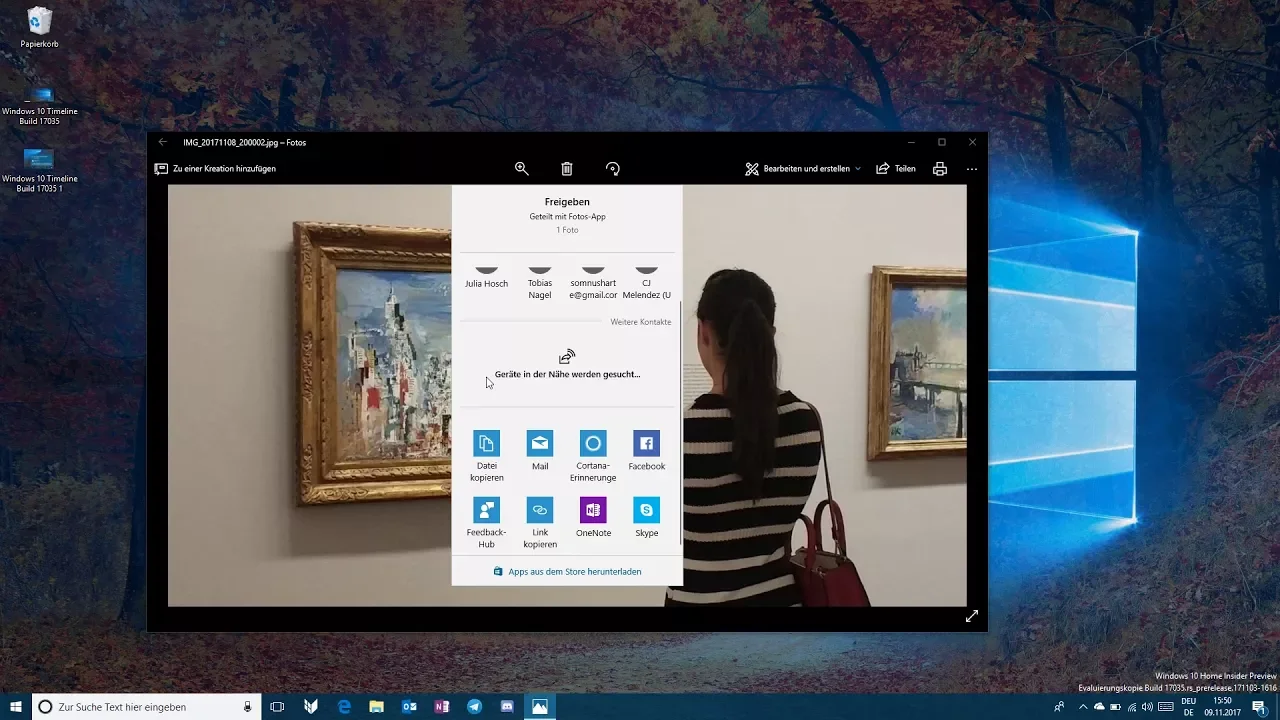Create a Cortana-Erinnerung from the photo

pyautogui.click(x=593, y=443)
